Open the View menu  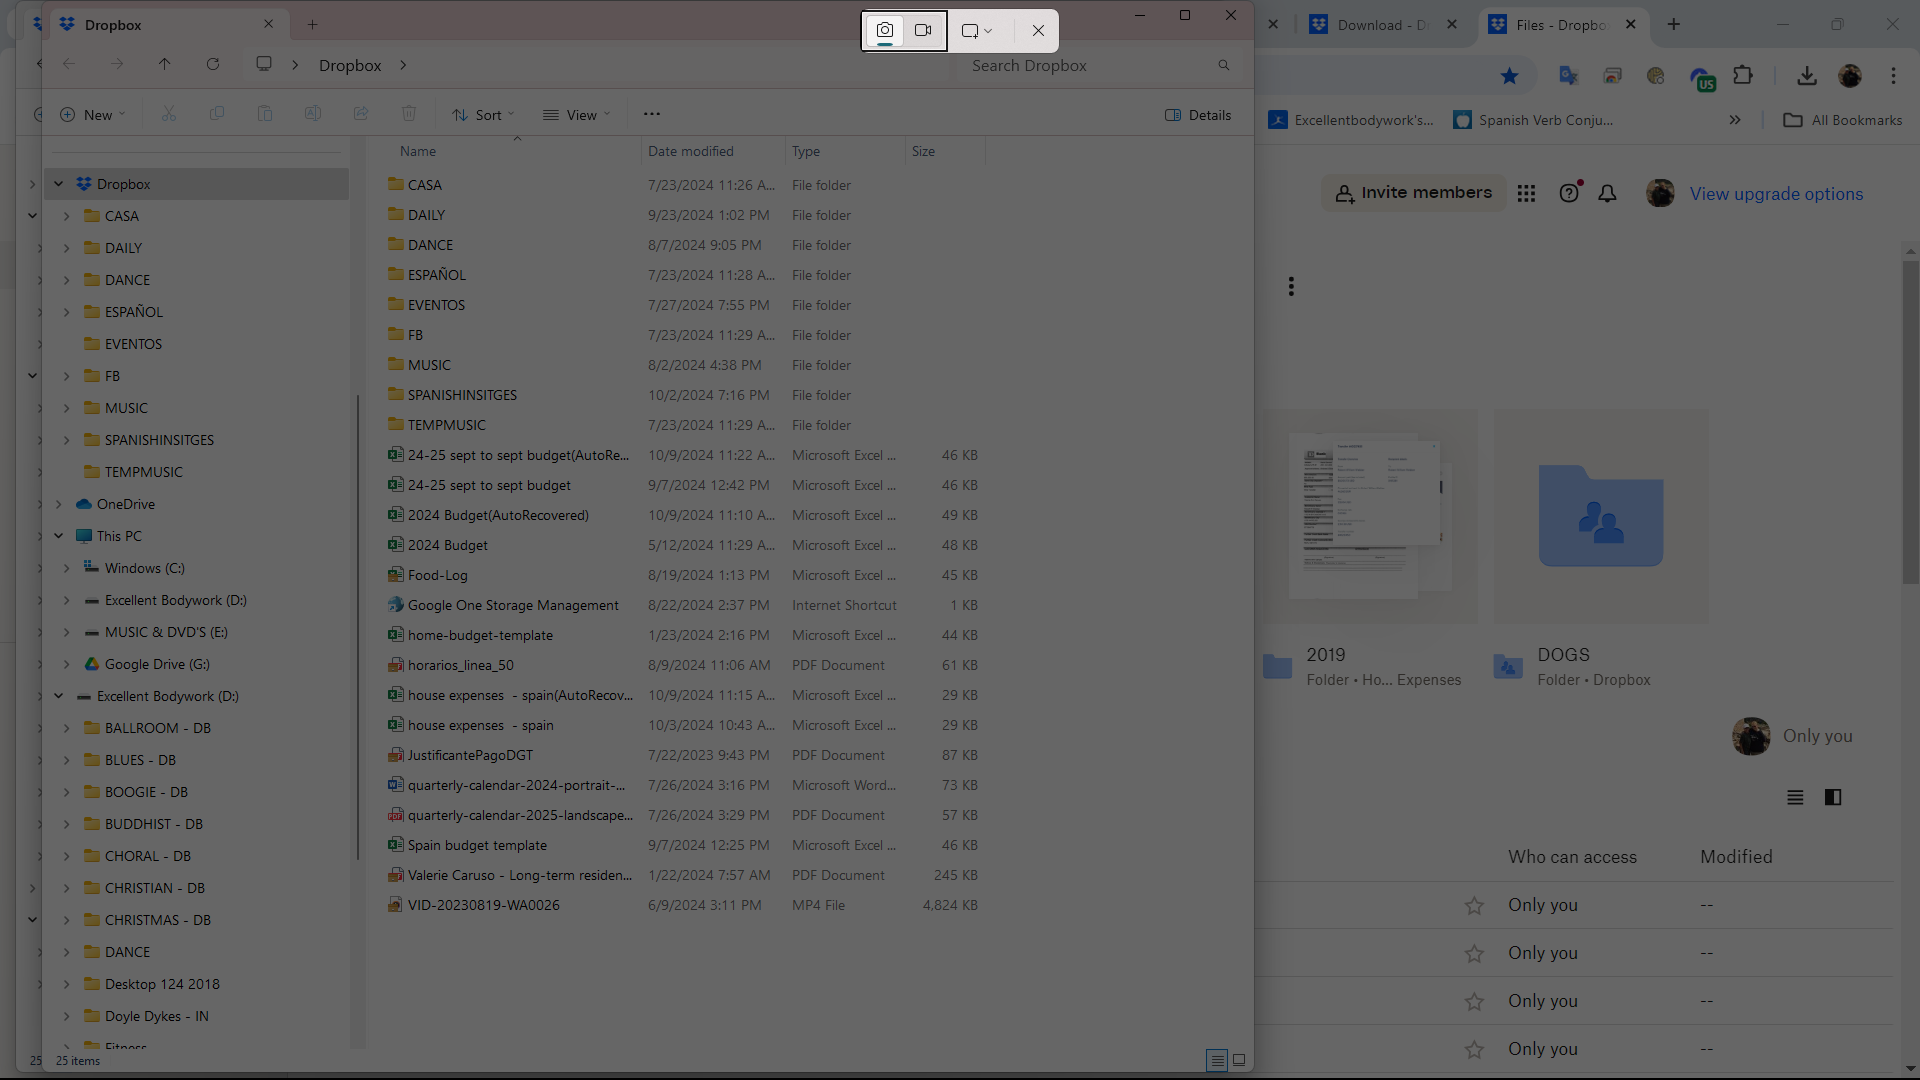tap(577, 115)
